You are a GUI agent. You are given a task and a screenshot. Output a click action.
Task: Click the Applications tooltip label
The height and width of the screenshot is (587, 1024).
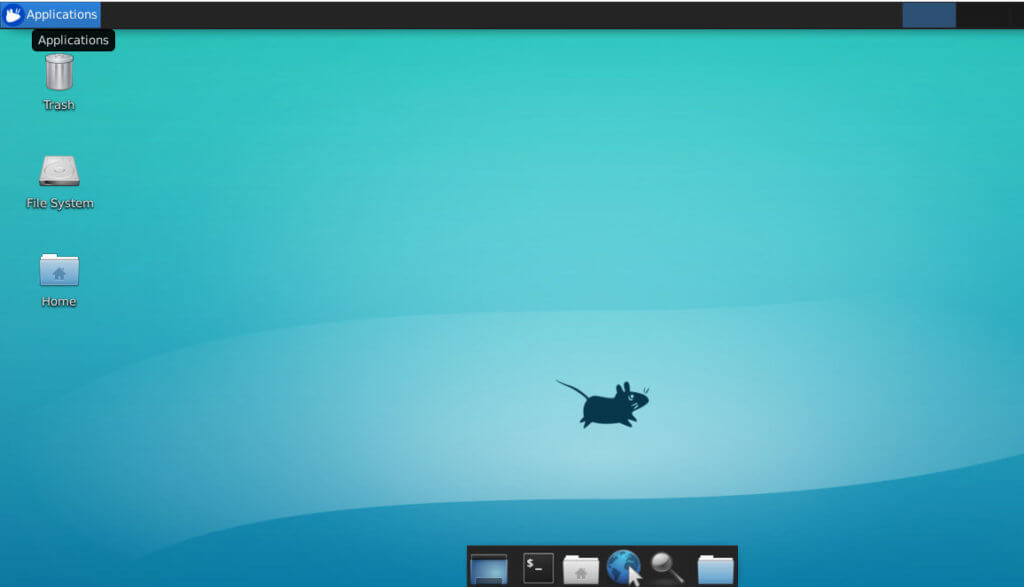[73, 40]
